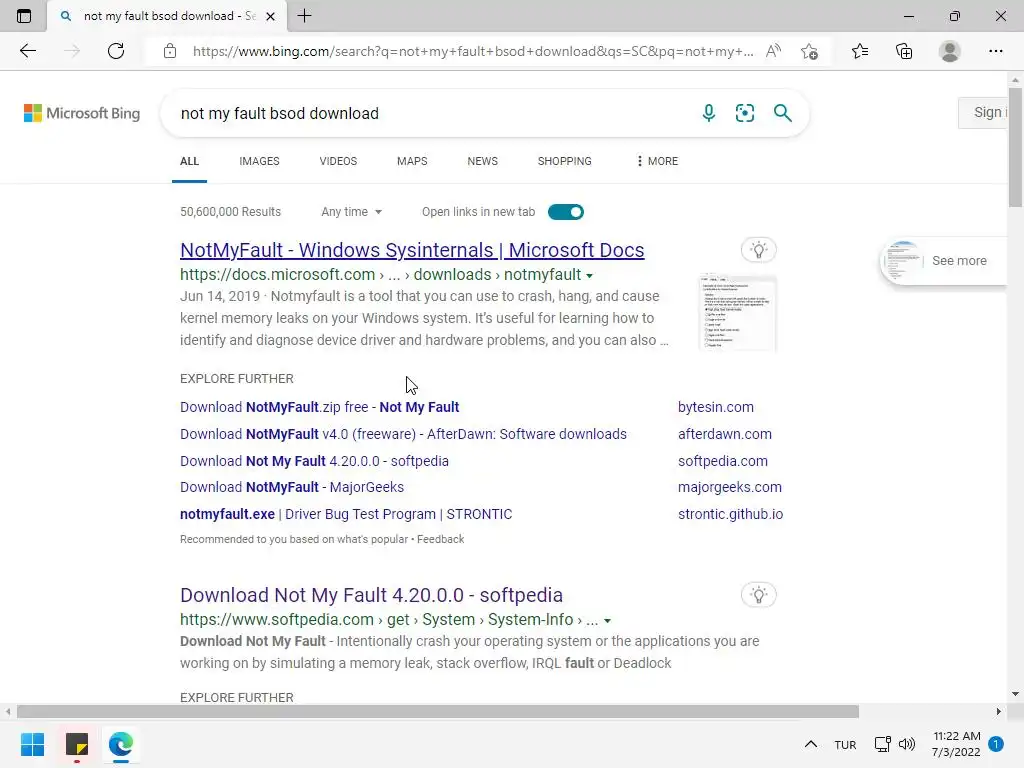Open Bing visual search camera icon

[x=744, y=113]
